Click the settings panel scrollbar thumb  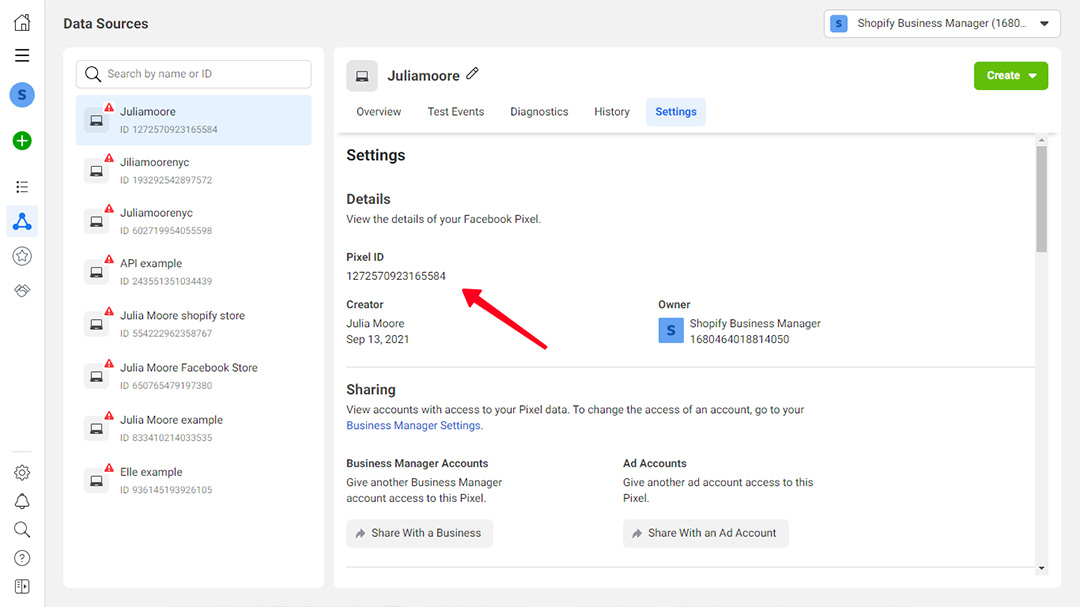[x=1041, y=199]
